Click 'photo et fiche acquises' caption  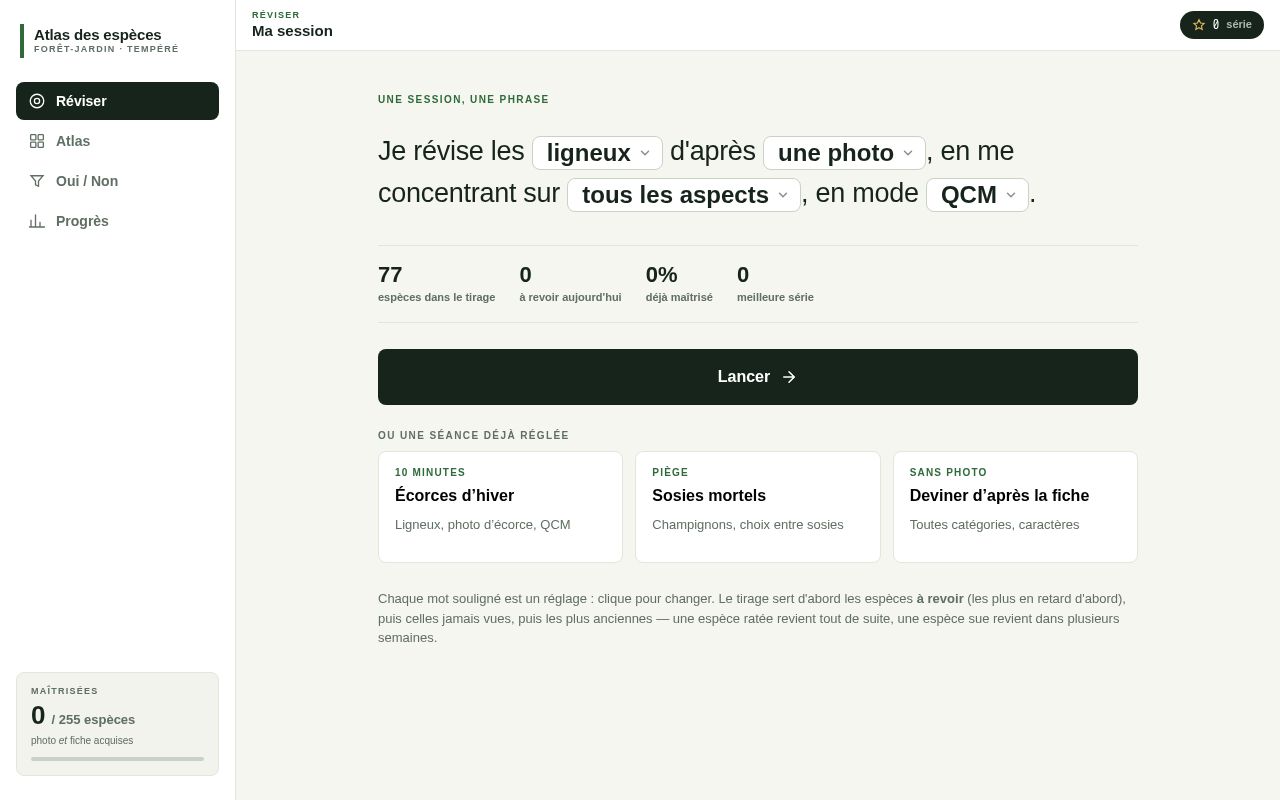[82, 741]
